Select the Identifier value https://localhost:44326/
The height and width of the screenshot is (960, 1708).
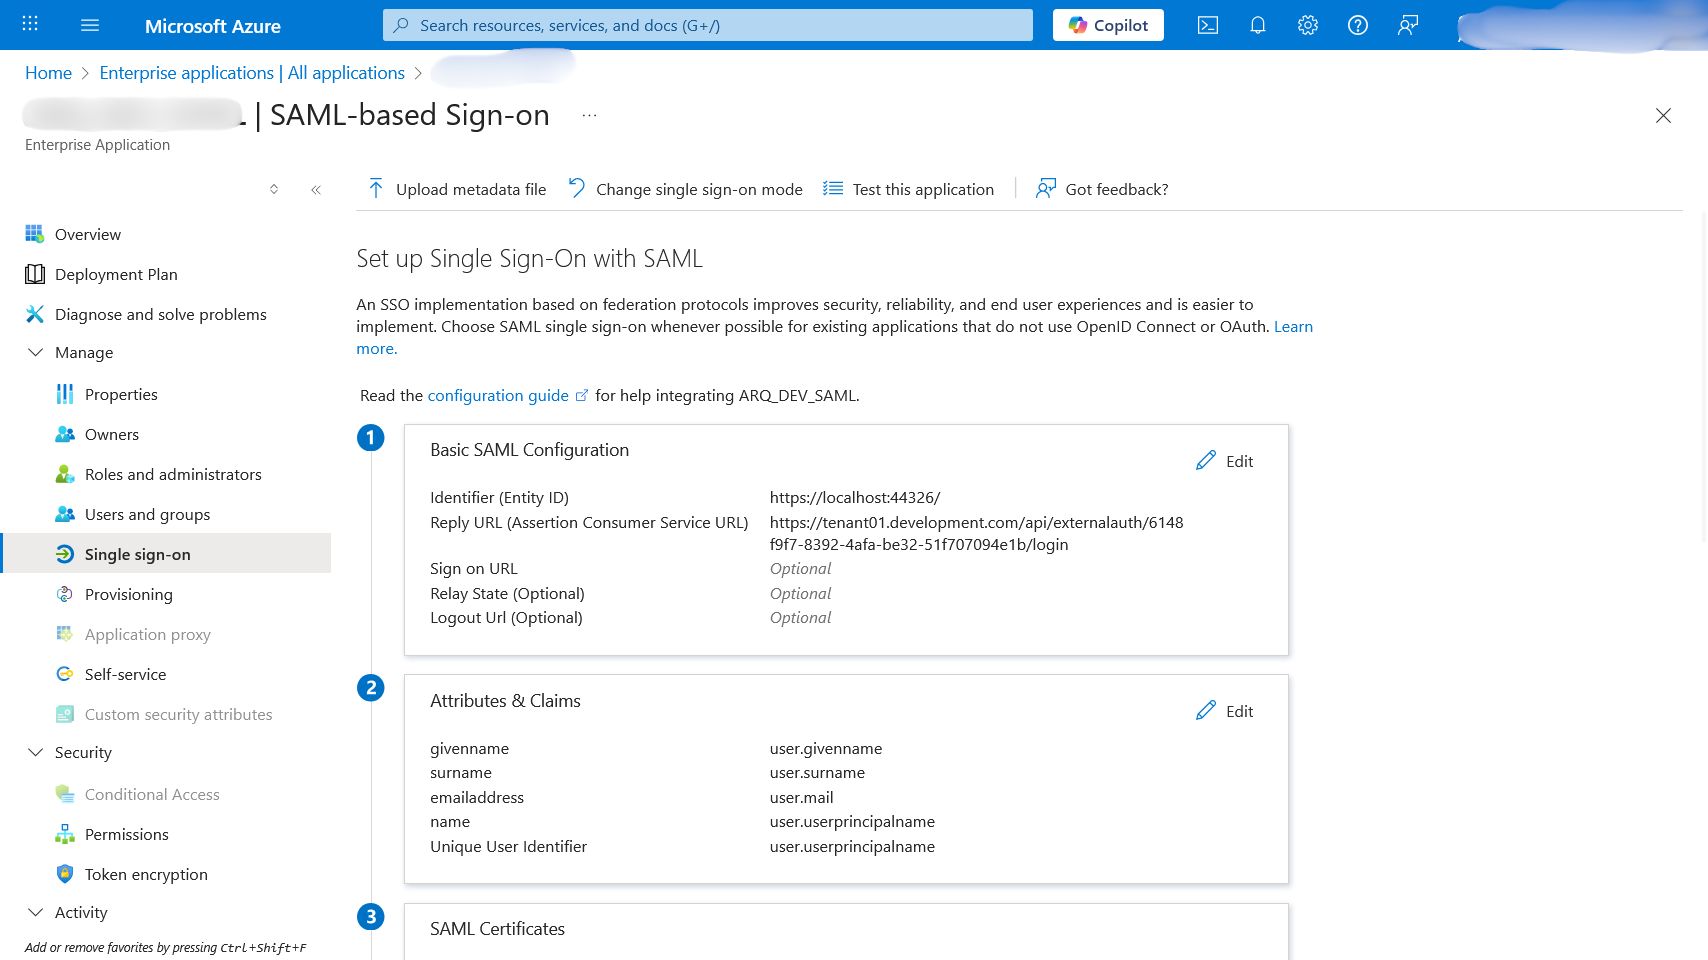(x=855, y=498)
